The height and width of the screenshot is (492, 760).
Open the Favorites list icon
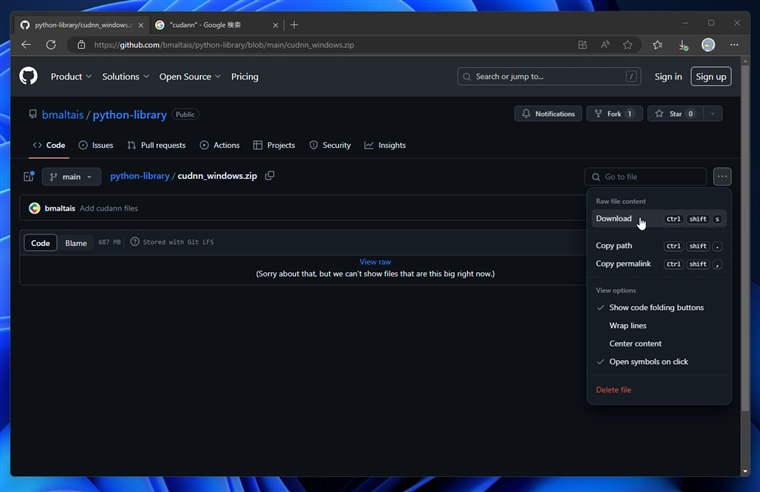coord(657,45)
